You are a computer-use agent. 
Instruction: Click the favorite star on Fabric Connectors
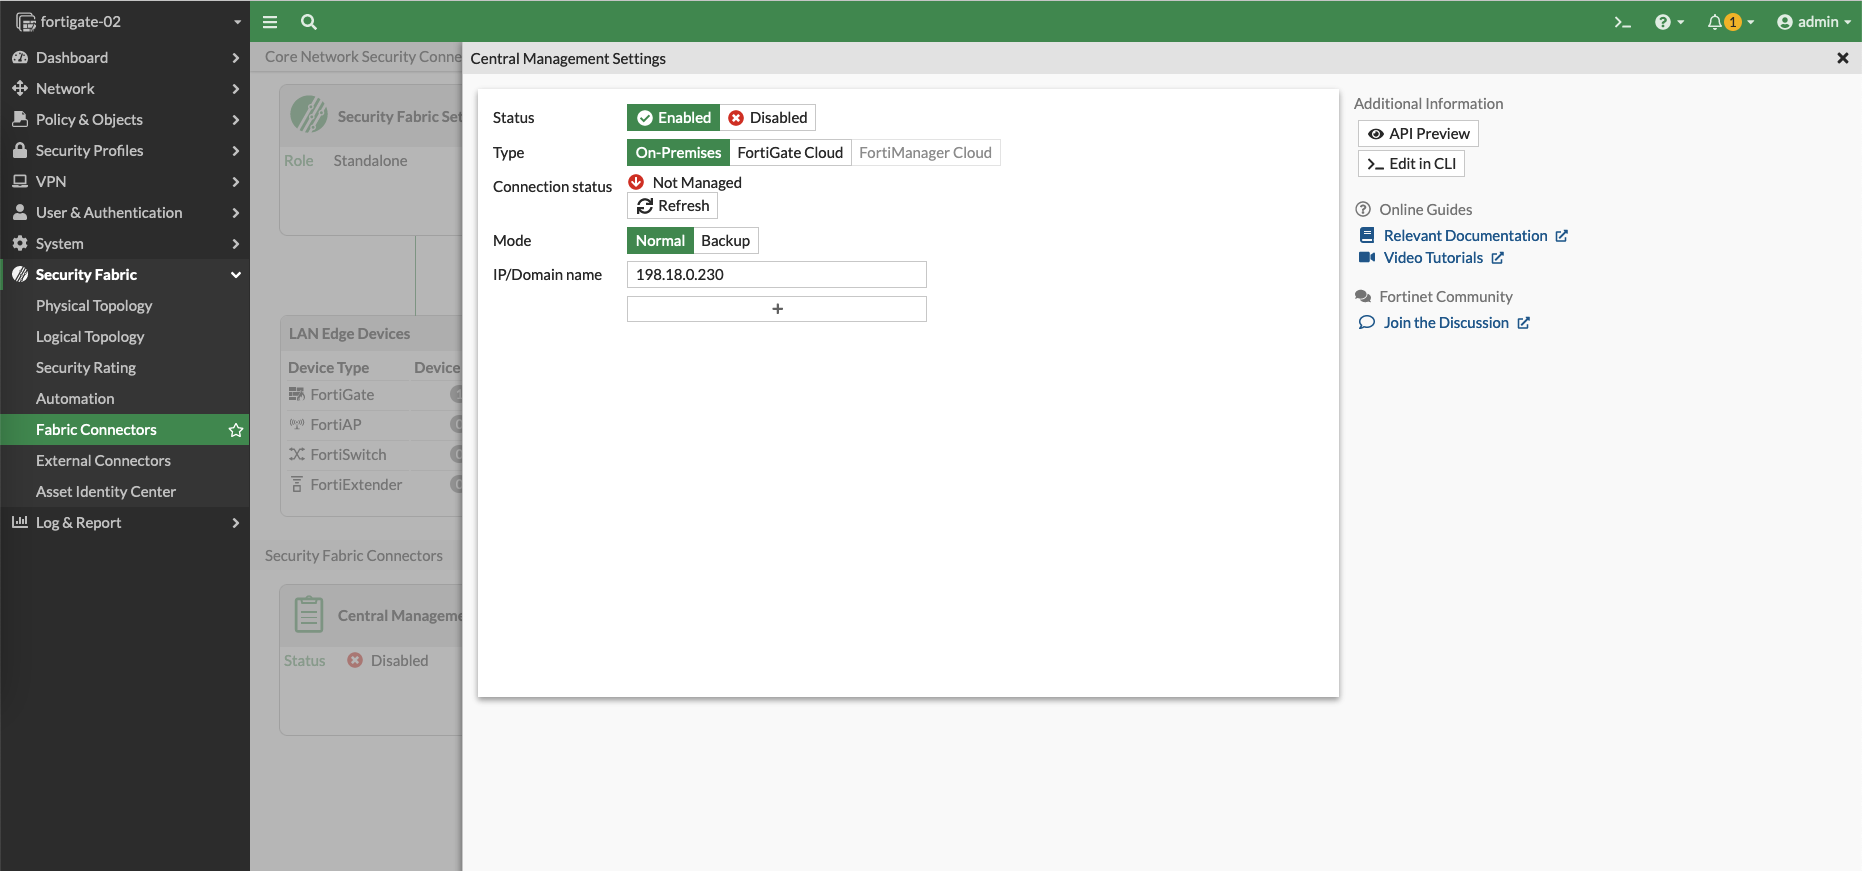tap(236, 430)
